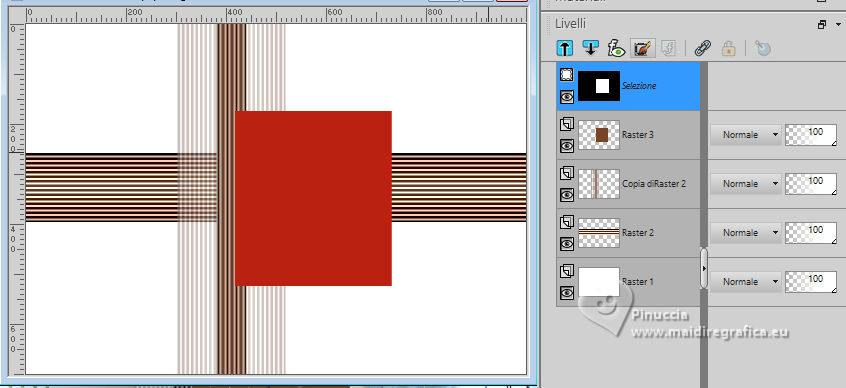Click the layer styles icon in Livelli toolbar

(x=668, y=49)
